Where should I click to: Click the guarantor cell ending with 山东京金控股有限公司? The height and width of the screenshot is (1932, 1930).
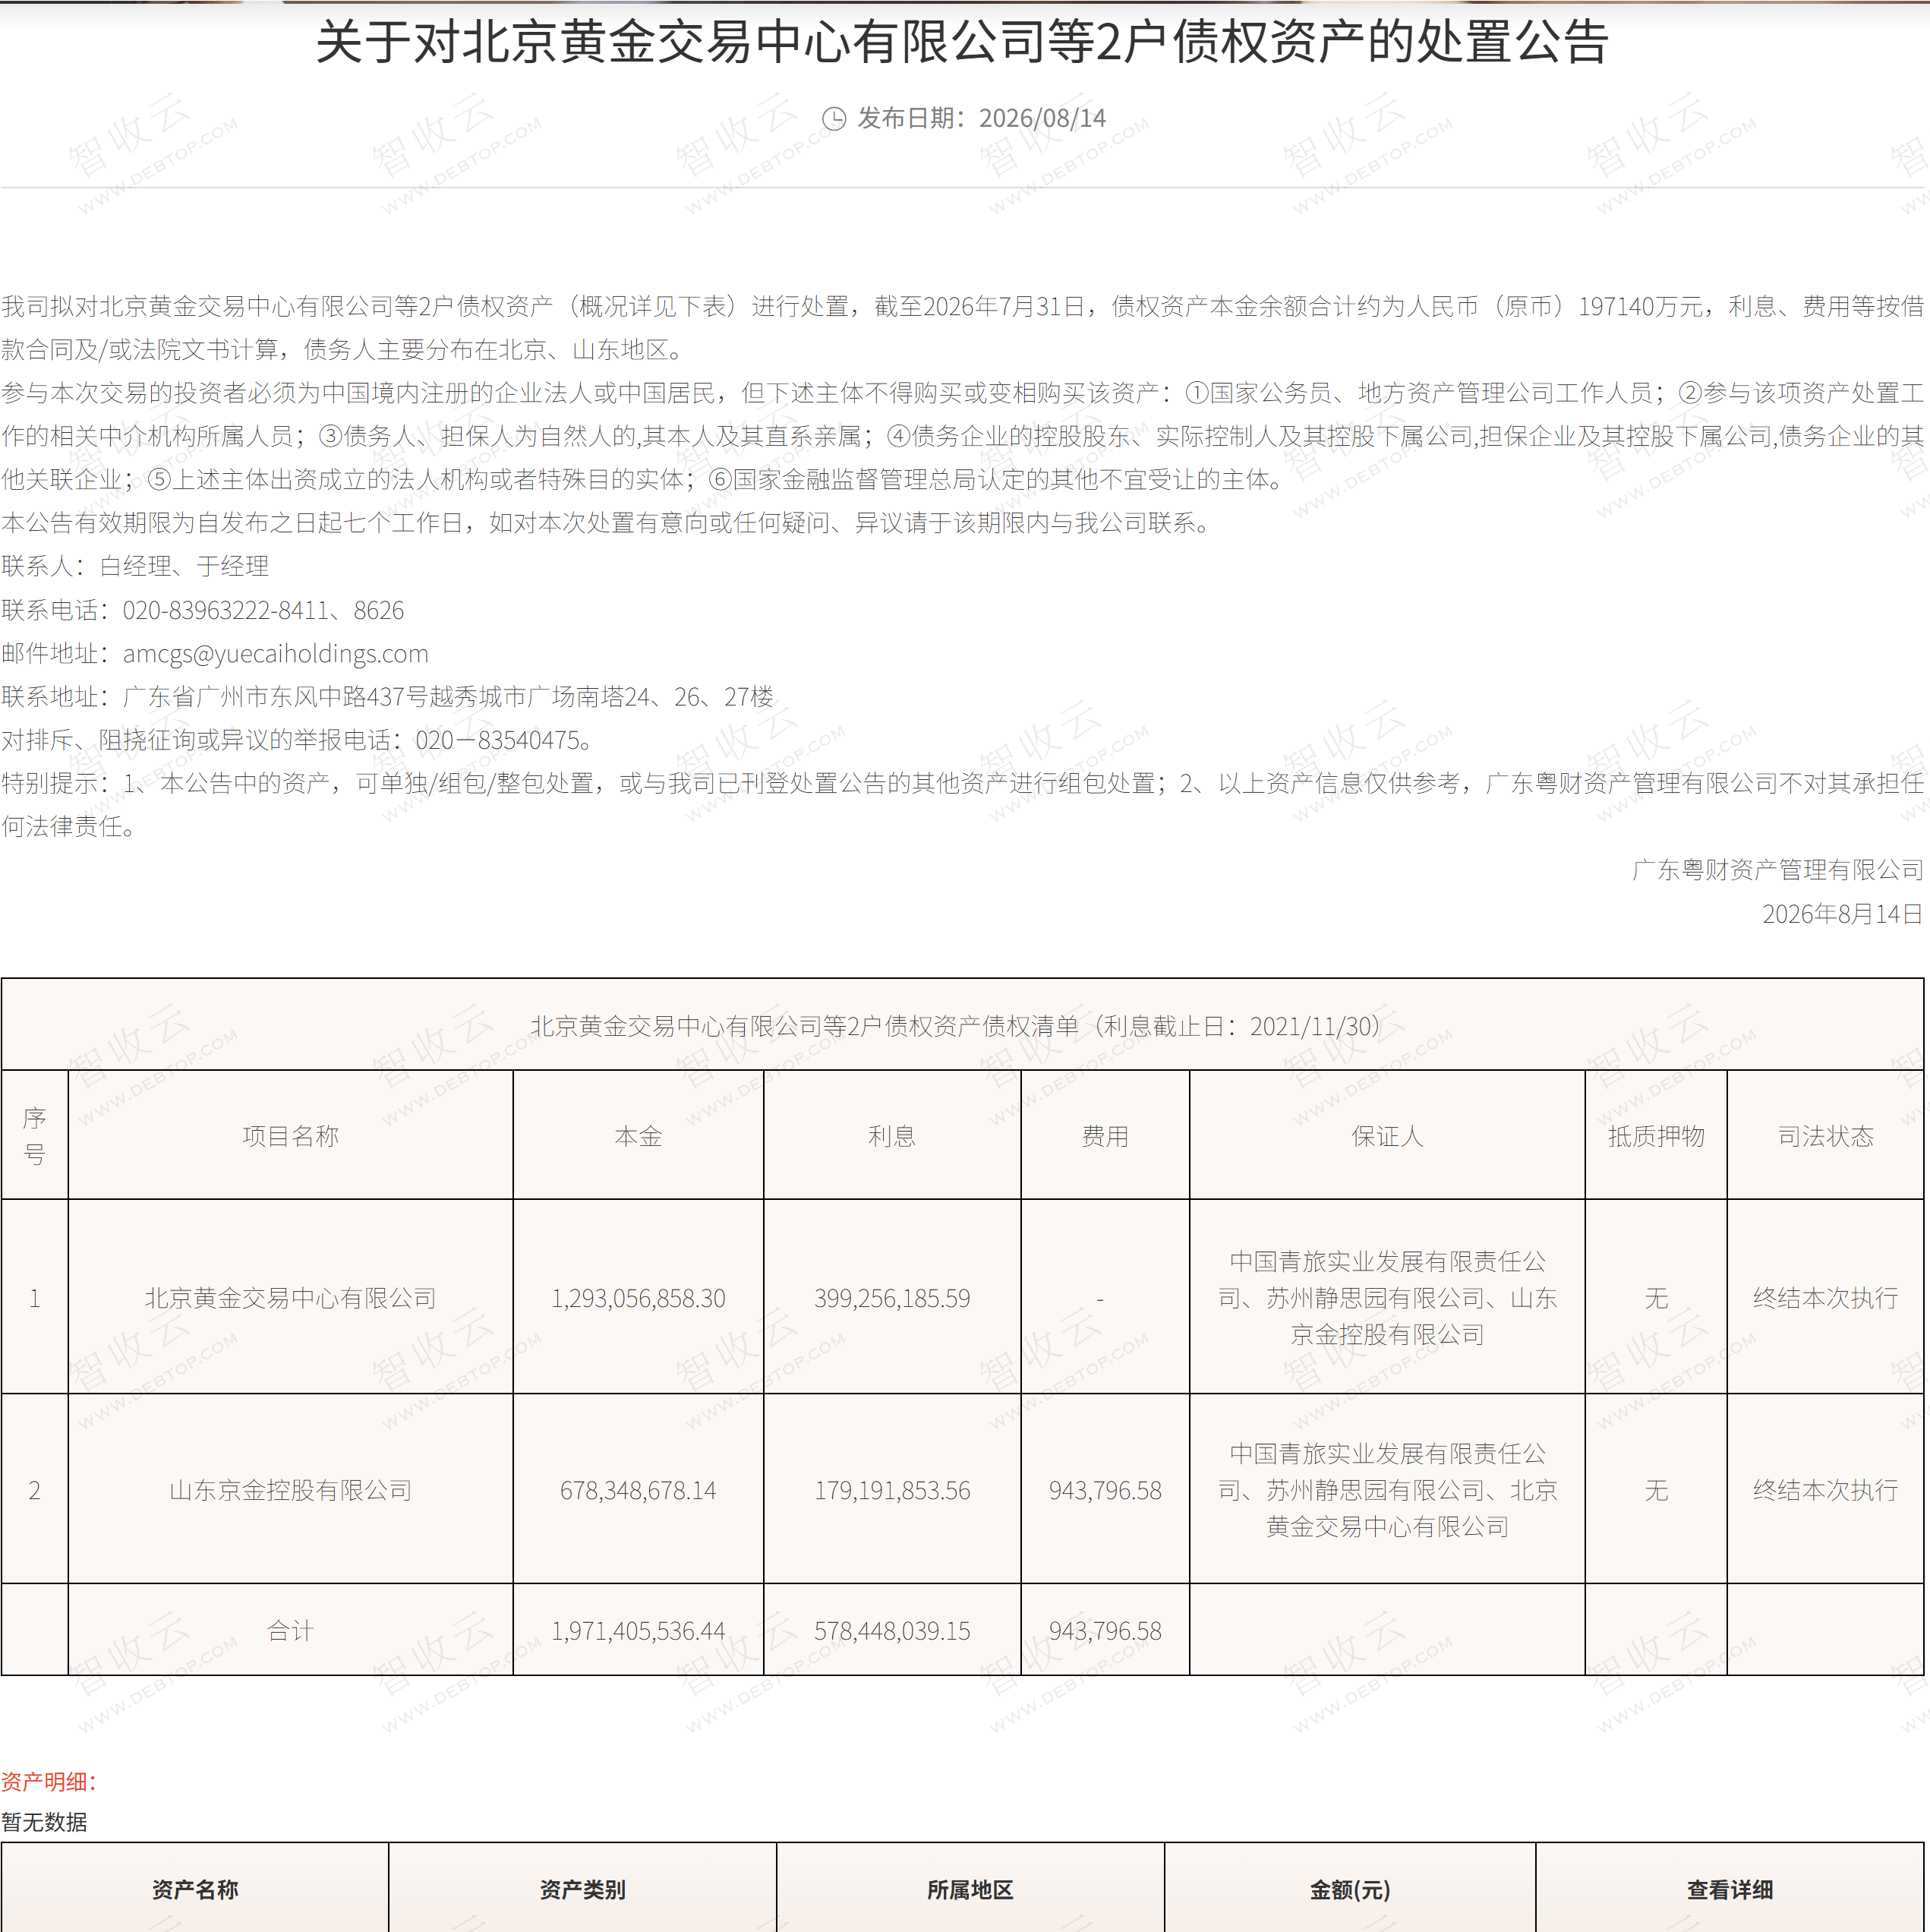1387,1298
